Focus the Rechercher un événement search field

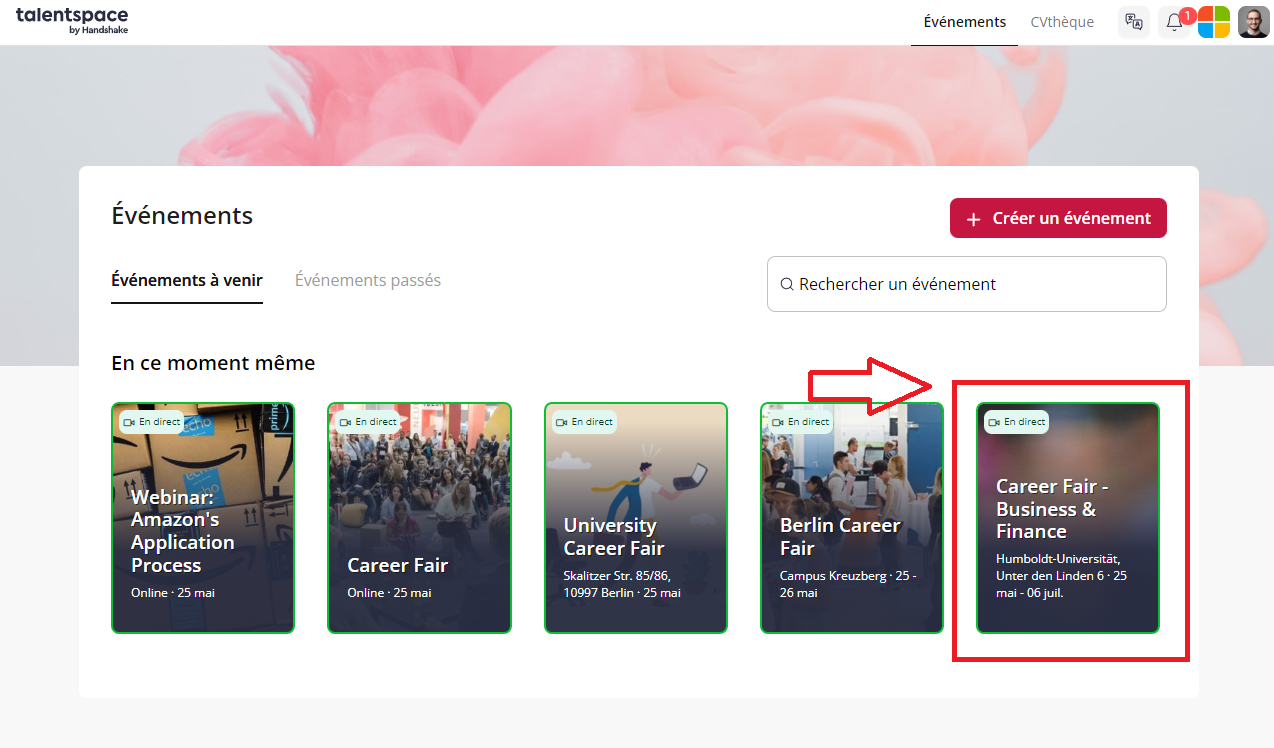coord(967,284)
